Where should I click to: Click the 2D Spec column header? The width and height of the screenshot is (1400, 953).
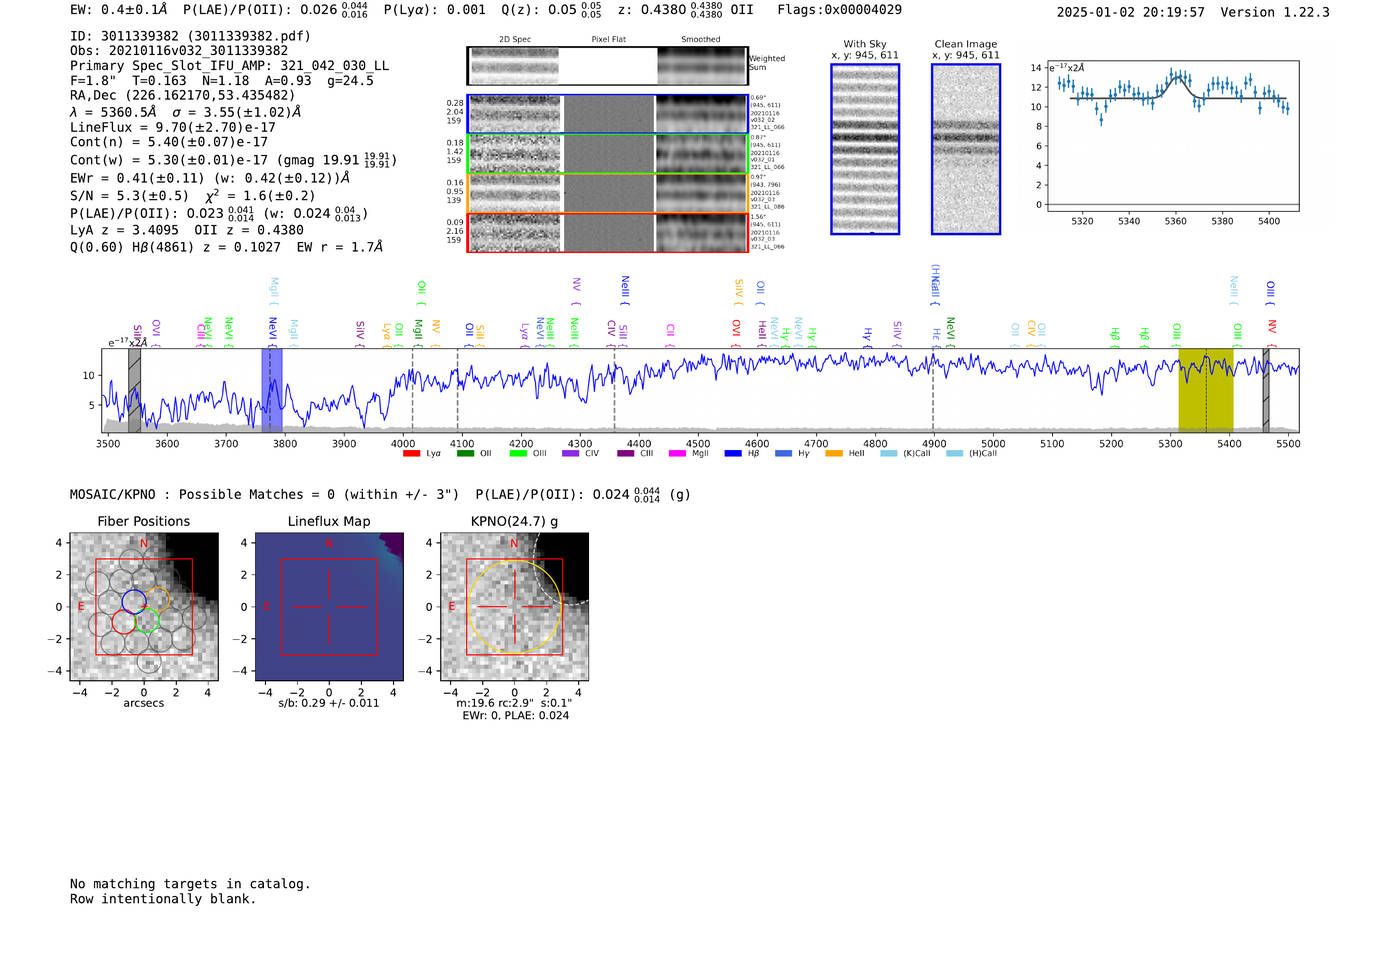pyautogui.click(x=515, y=40)
